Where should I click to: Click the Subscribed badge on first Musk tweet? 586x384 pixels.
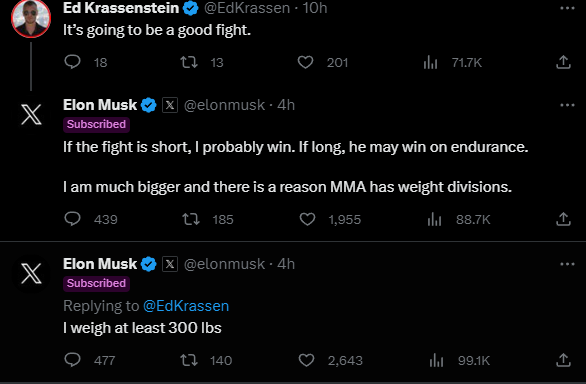(96, 124)
